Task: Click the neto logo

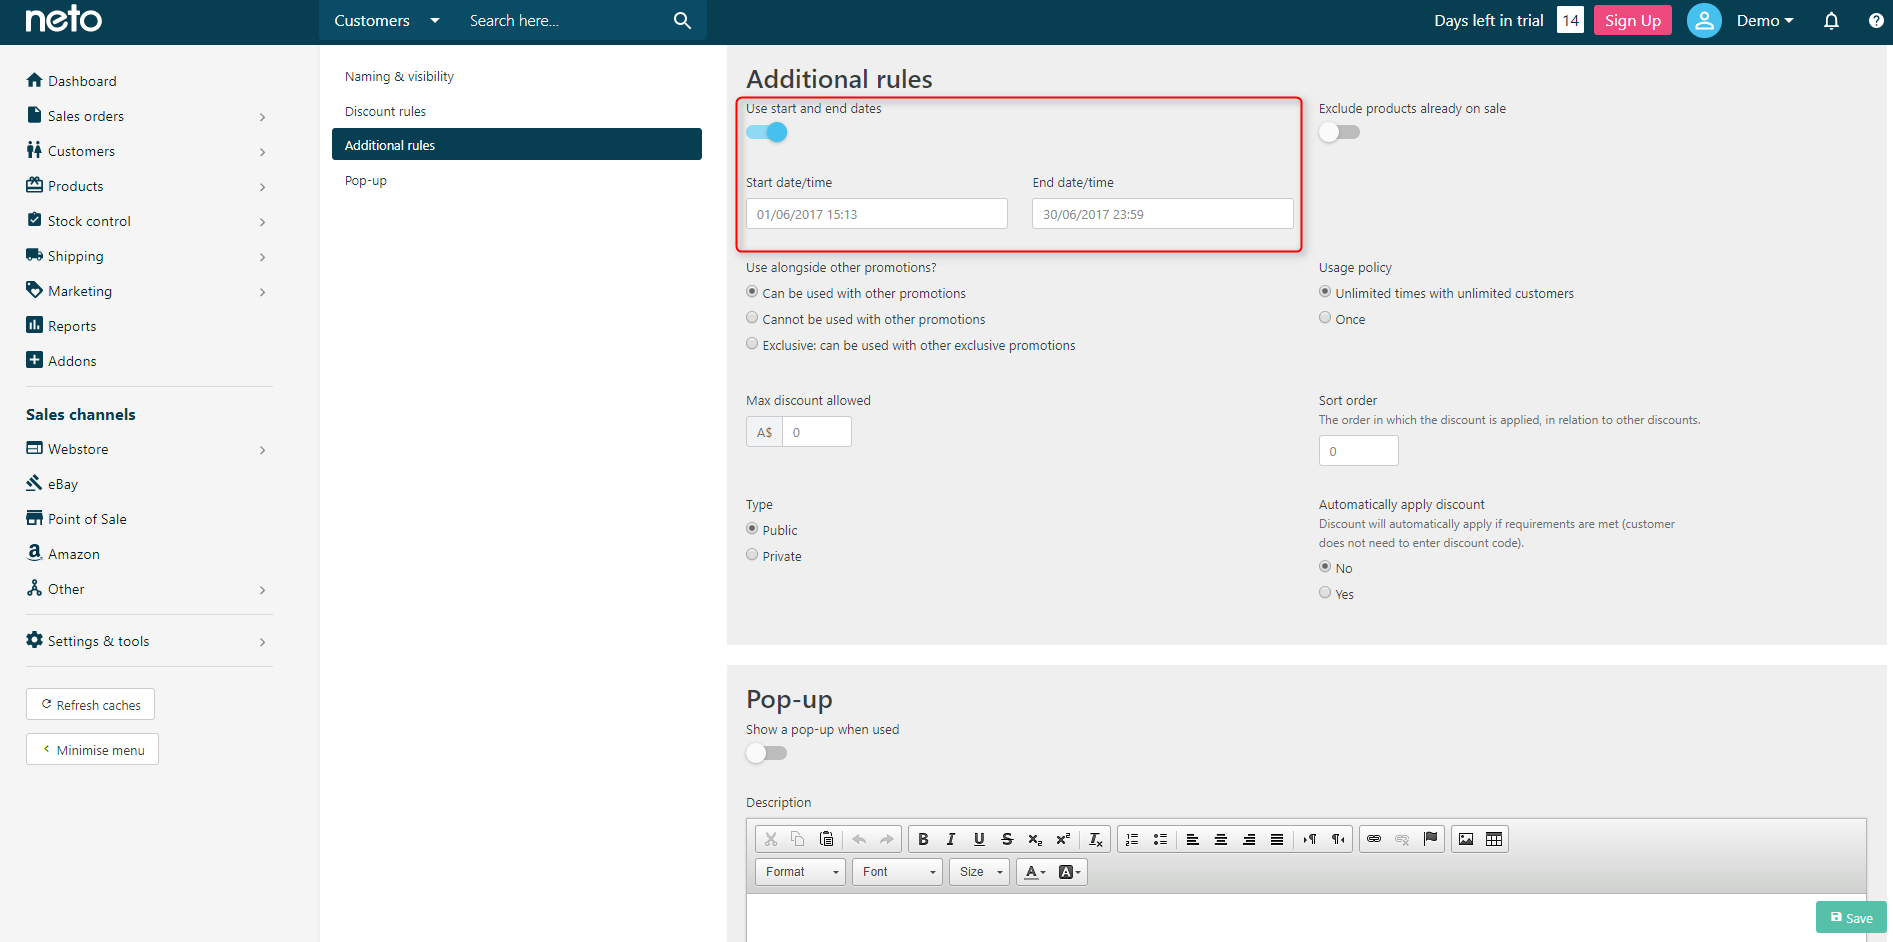Action: coord(63,20)
